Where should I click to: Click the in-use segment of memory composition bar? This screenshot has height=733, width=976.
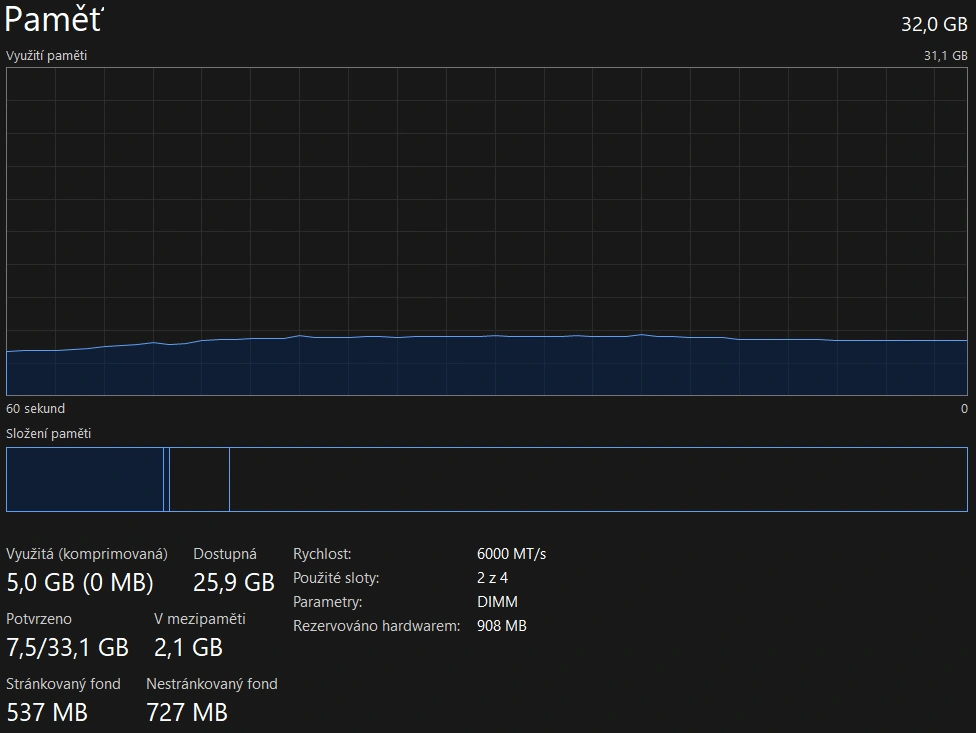[84, 479]
